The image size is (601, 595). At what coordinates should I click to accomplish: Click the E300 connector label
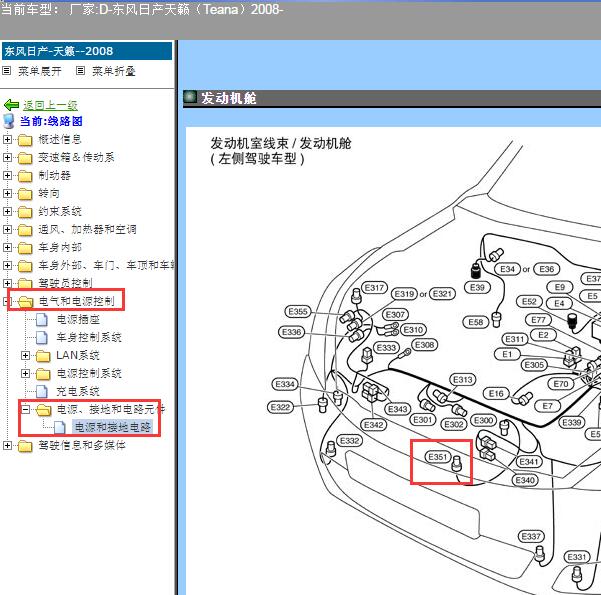484,420
